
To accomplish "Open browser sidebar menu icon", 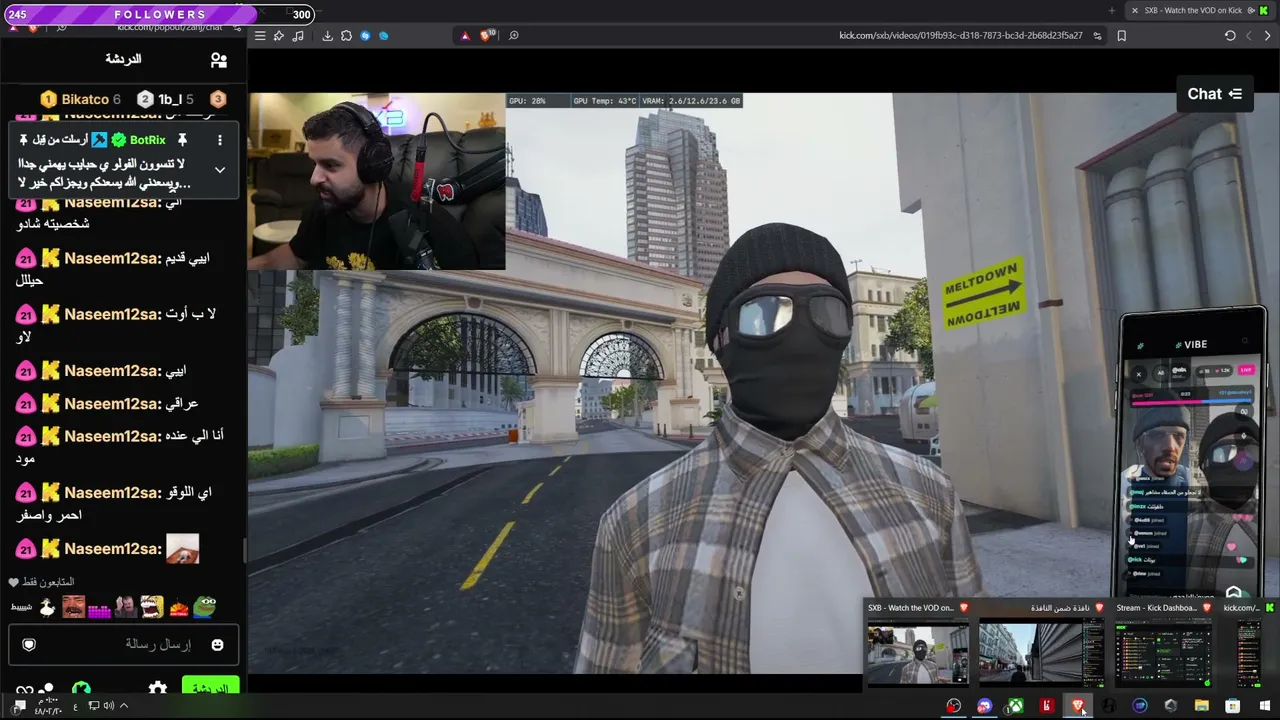I will pyautogui.click(x=260, y=36).
